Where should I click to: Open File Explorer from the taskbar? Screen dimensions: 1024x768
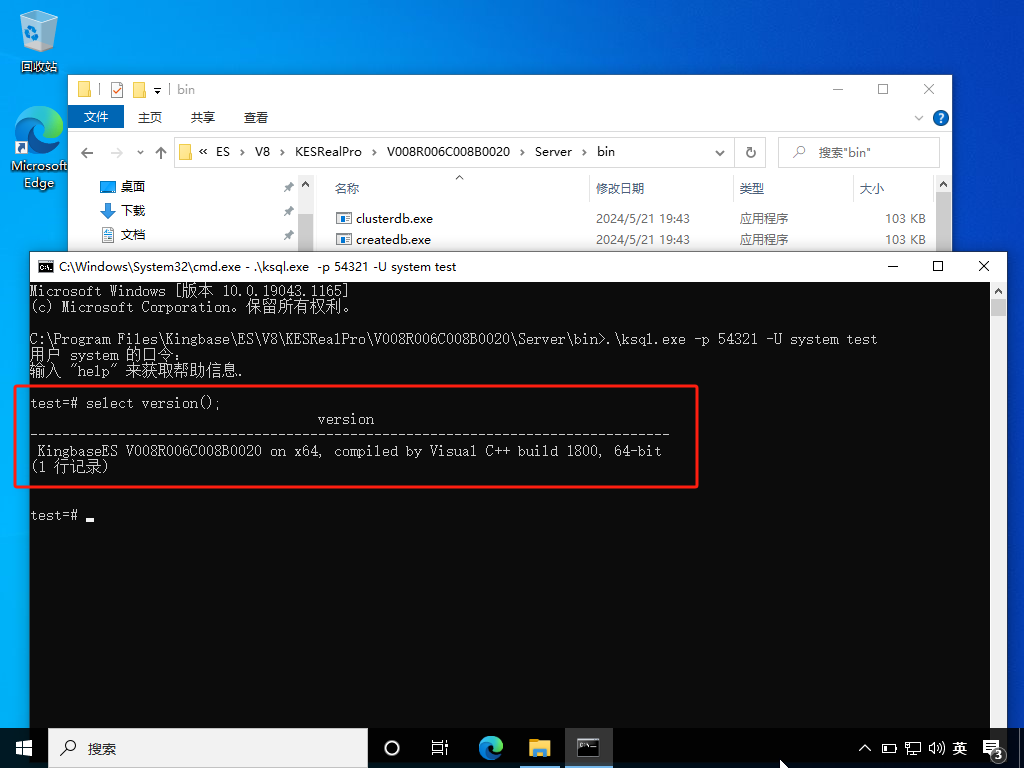coord(539,748)
